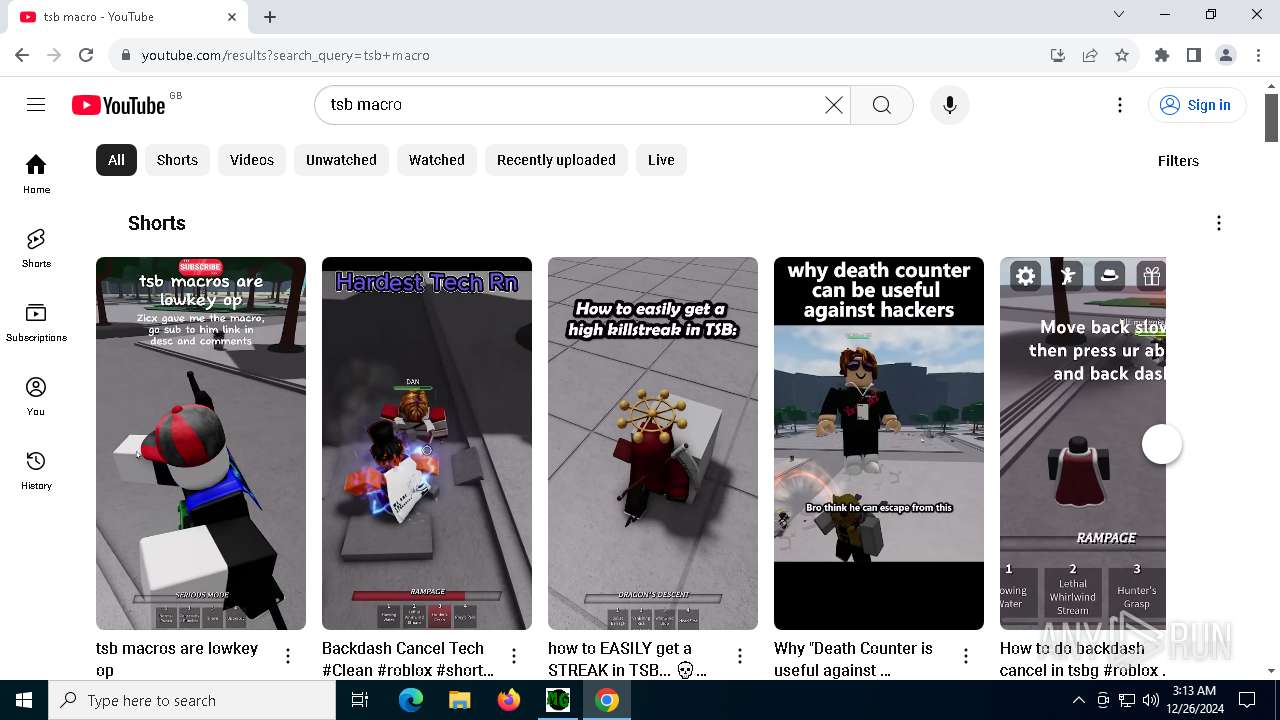Launch Microsoft Edge from taskbar
Image resolution: width=1280 pixels, height=720 pixels.
[x=411, y=700]
